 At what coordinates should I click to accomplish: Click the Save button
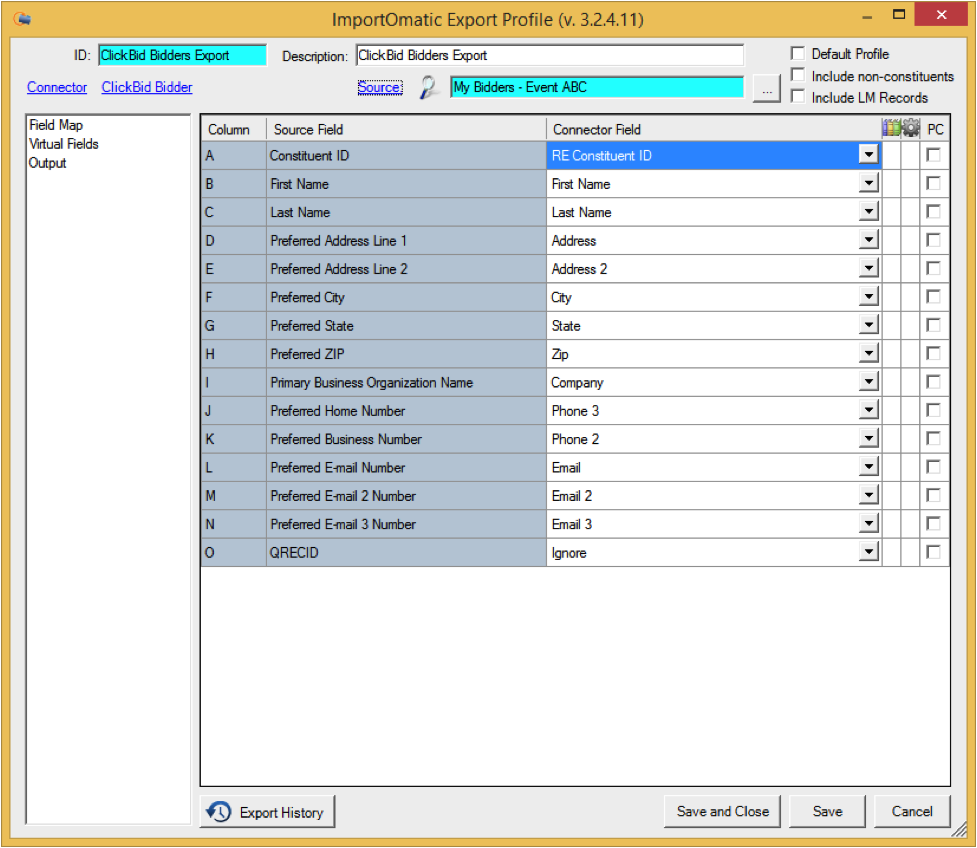[827, 811]
